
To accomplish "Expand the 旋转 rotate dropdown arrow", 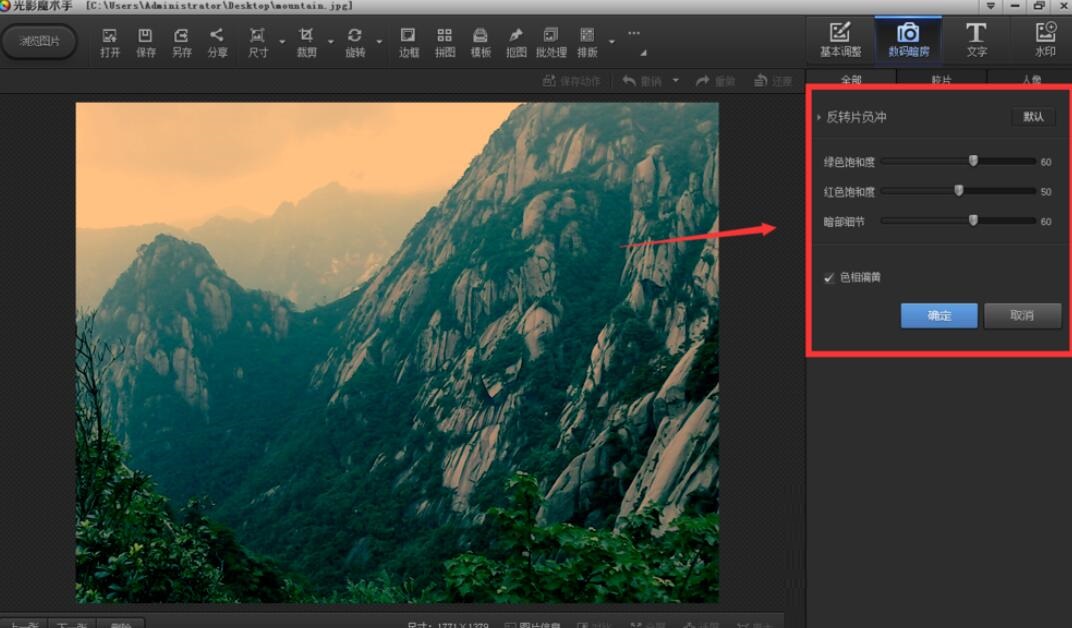I will [x=379, y=42].
